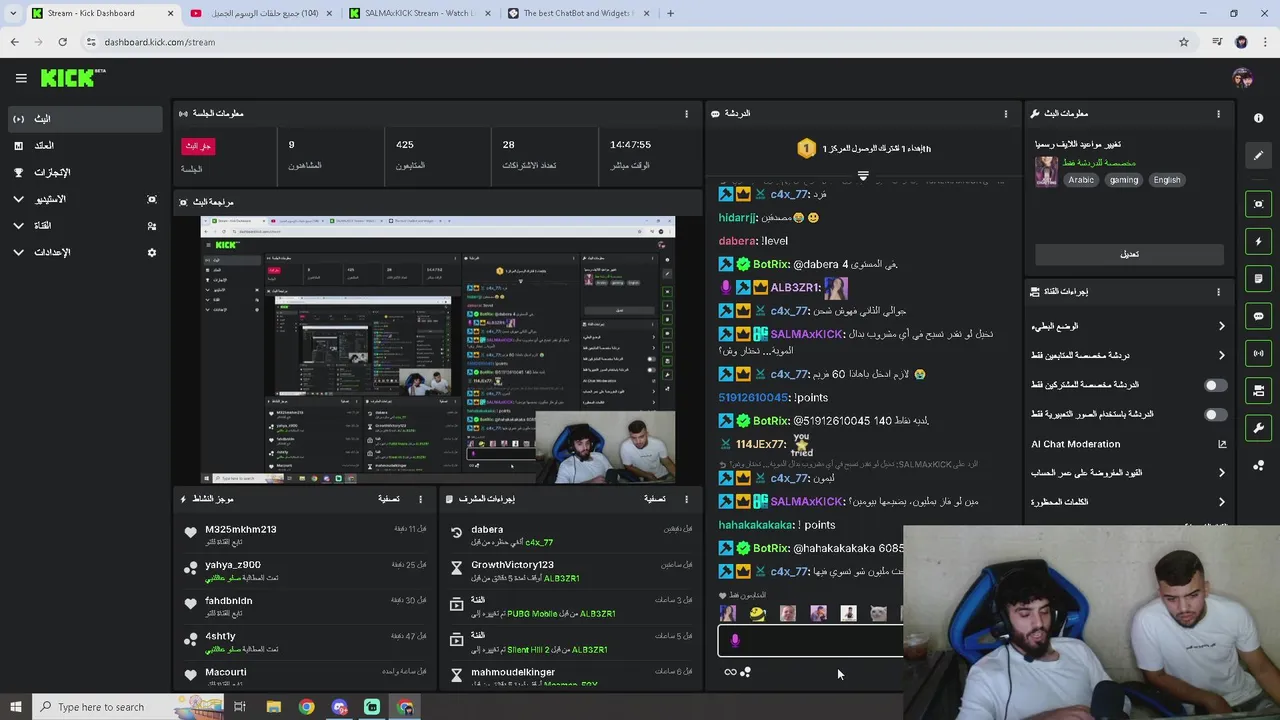Open the more options of الدردشة chat panel
This screenshot has height=720, width=1280.
(1006, 114)
